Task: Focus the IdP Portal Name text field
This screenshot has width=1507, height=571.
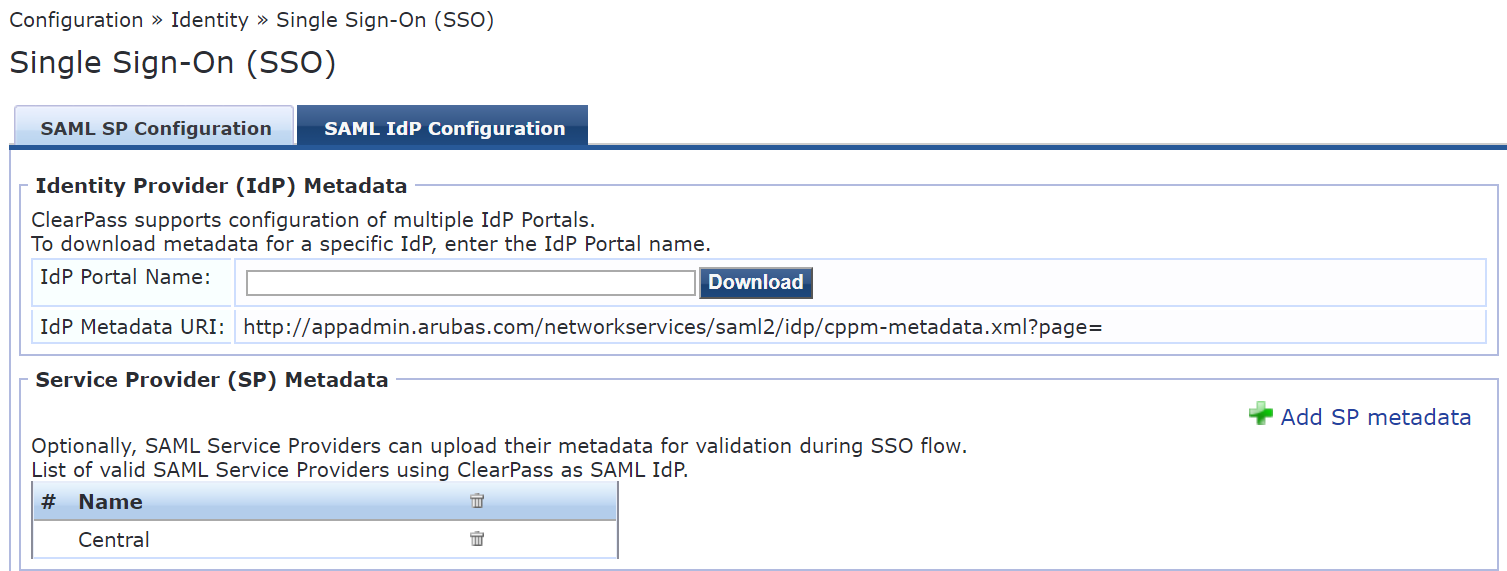Action: click(x=470, y=283)
